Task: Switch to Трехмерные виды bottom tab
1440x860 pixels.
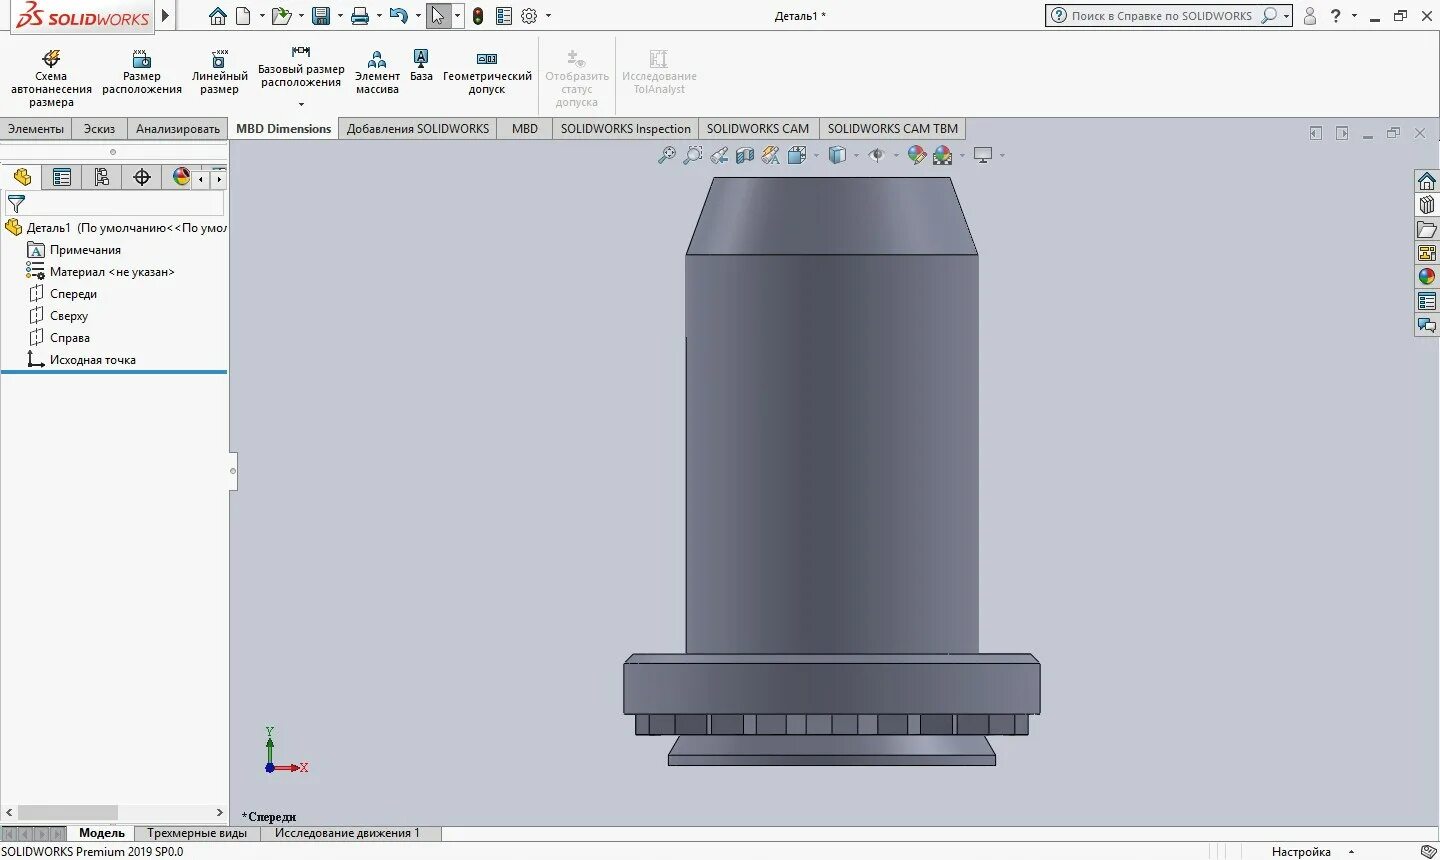Action: click(x=197, y=833)
